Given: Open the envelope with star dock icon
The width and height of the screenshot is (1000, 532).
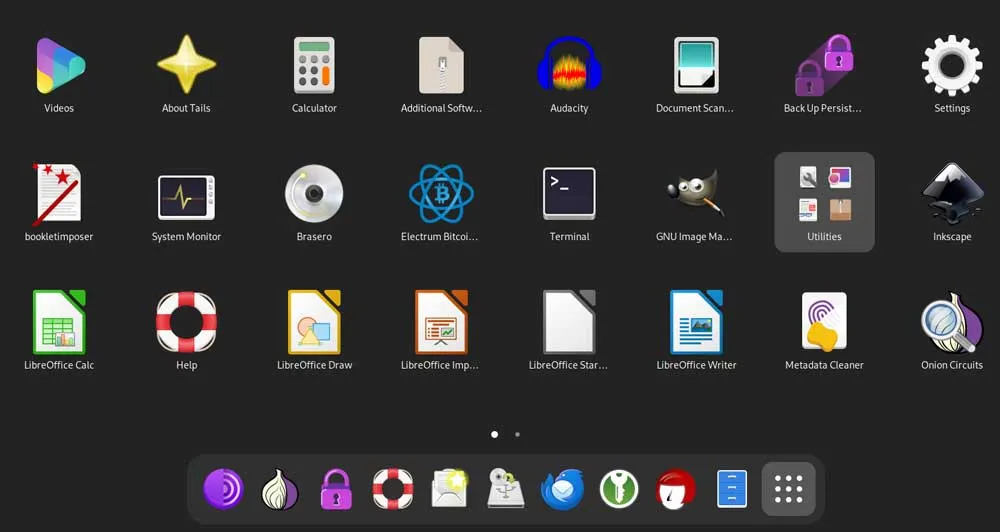Looking at the screenshot, I should pyautogui.click(x=449, y=489).
